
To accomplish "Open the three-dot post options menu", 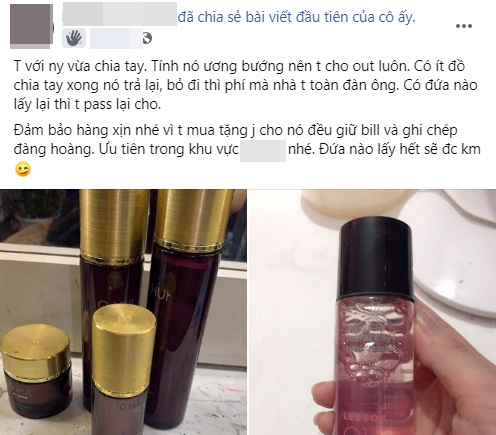I will point(464,26).
